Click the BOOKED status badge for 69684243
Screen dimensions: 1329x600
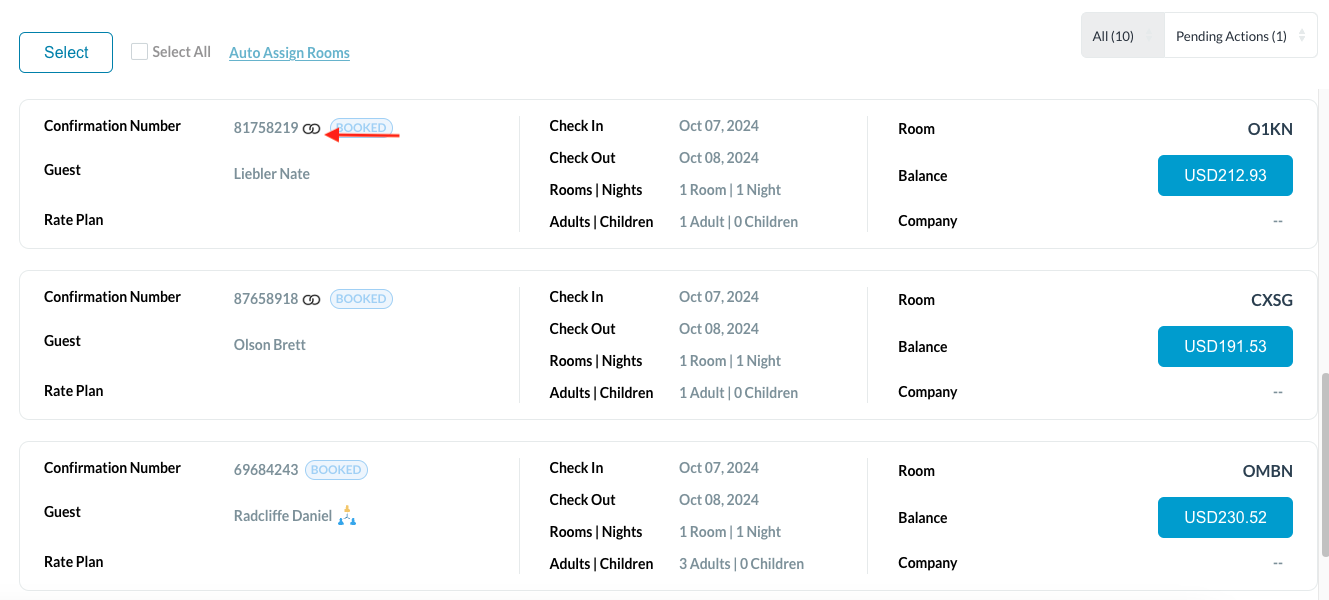(x=336, y=470)
